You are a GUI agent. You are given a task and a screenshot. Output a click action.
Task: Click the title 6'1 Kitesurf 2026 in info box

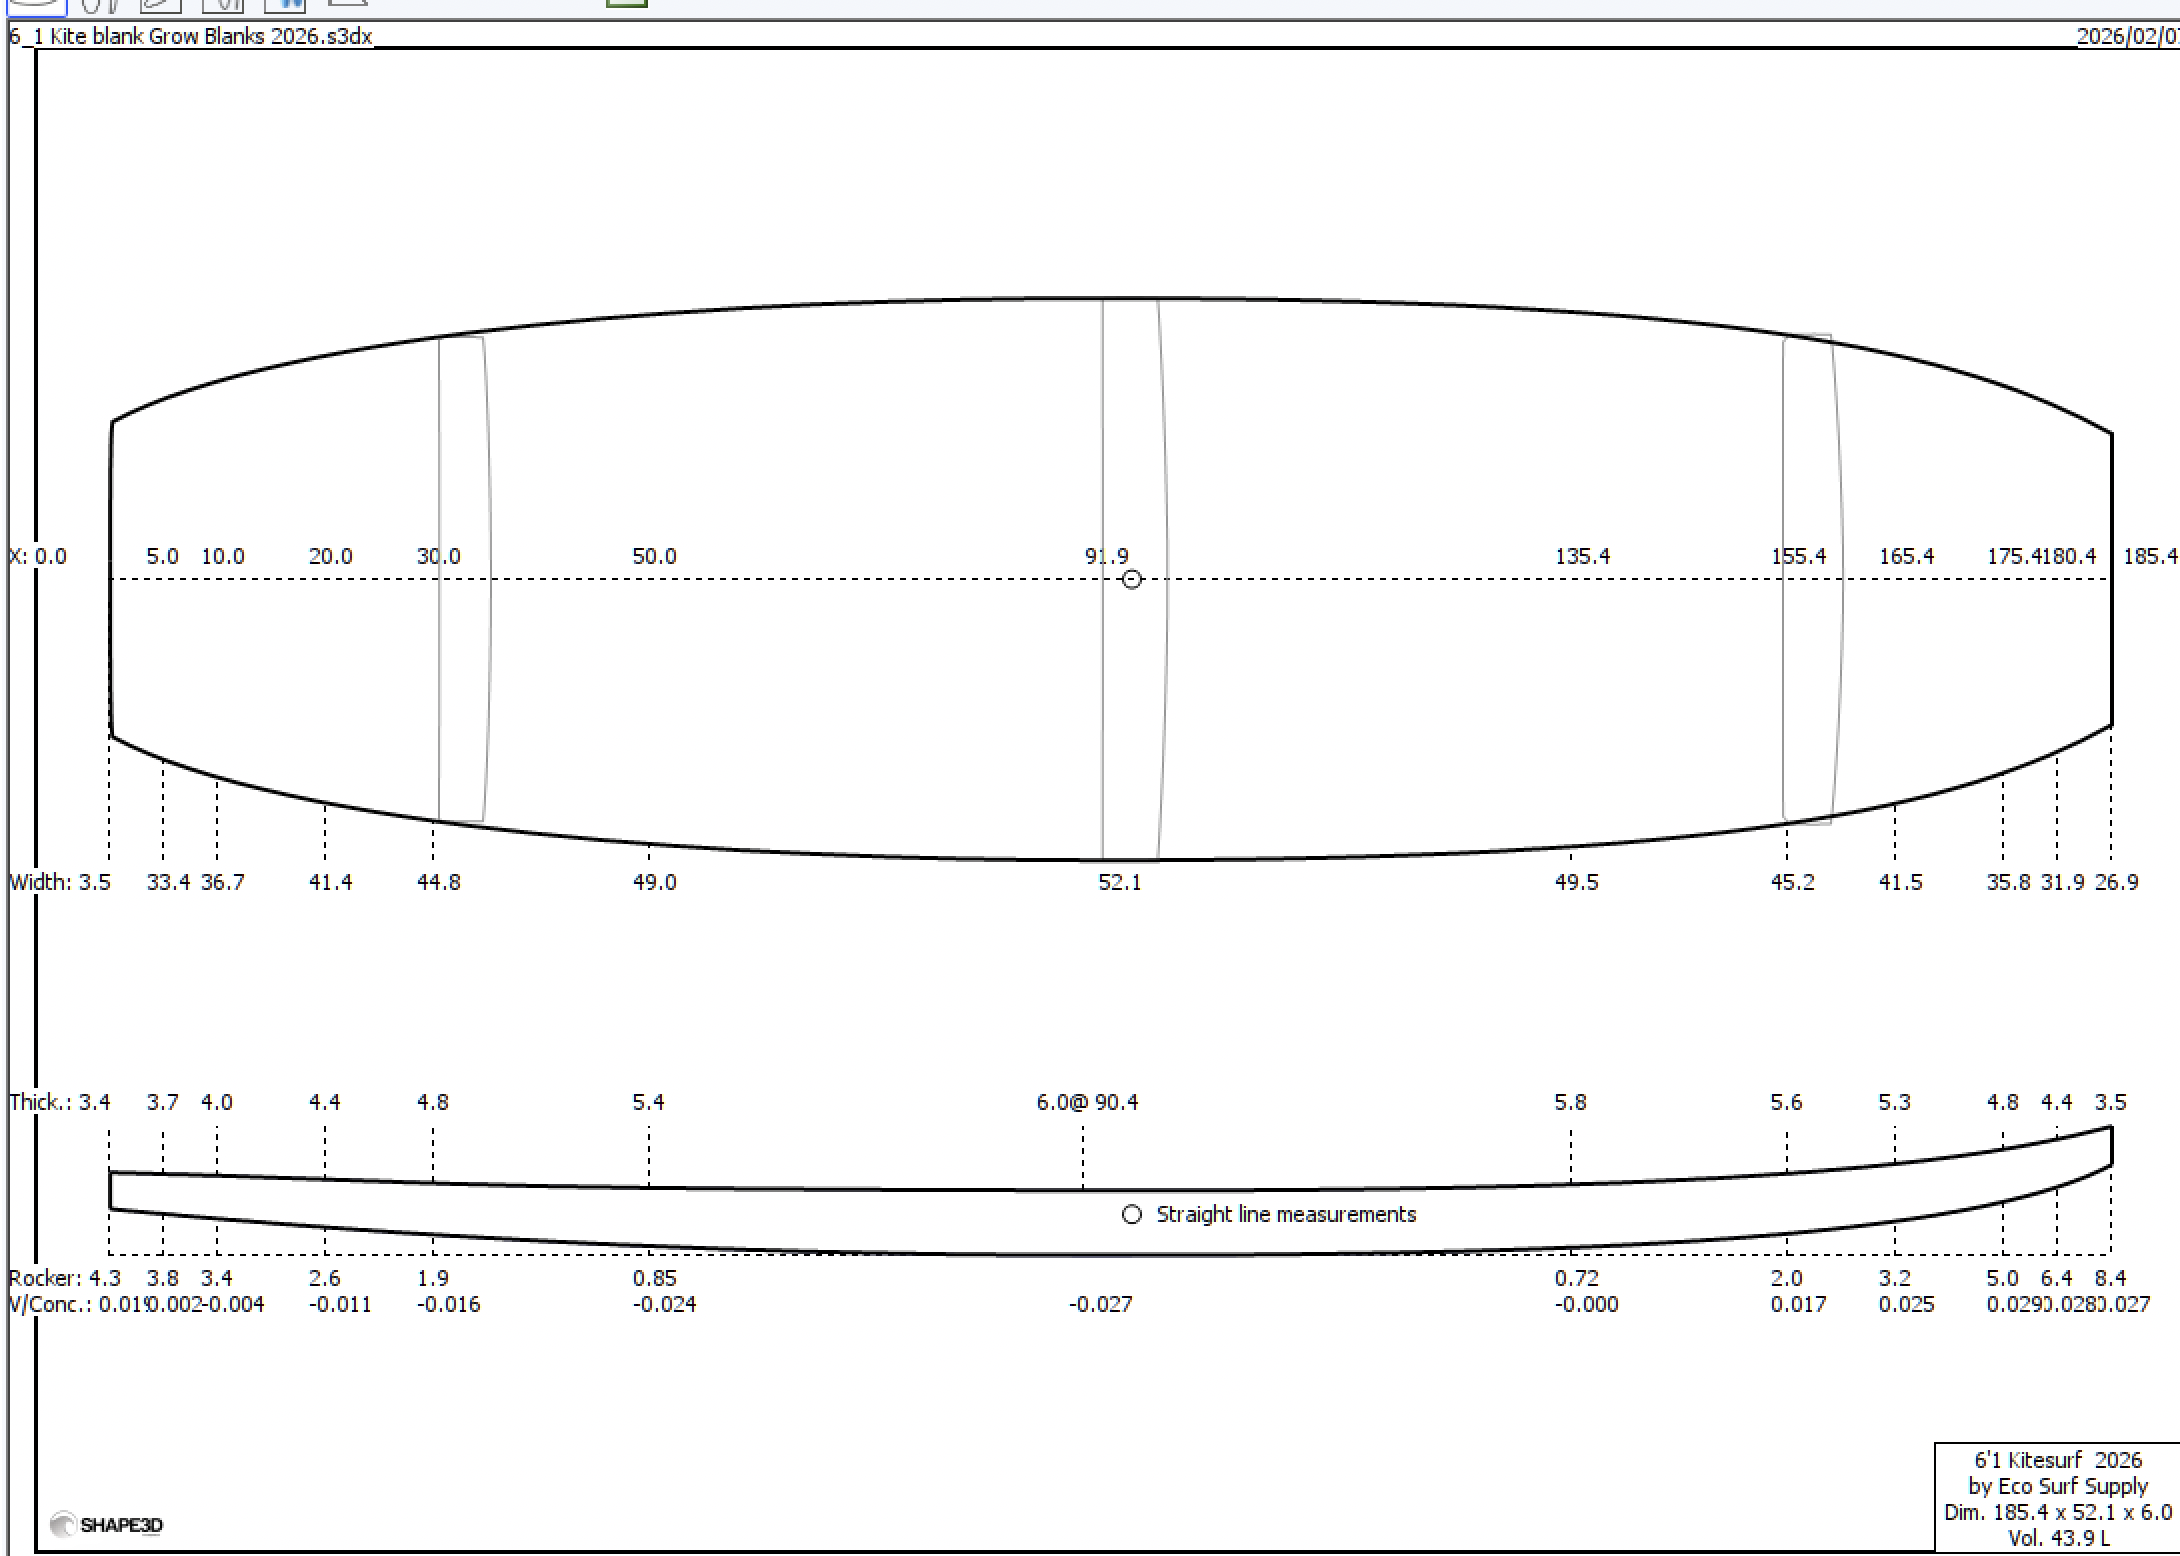pos(2058,1460)
